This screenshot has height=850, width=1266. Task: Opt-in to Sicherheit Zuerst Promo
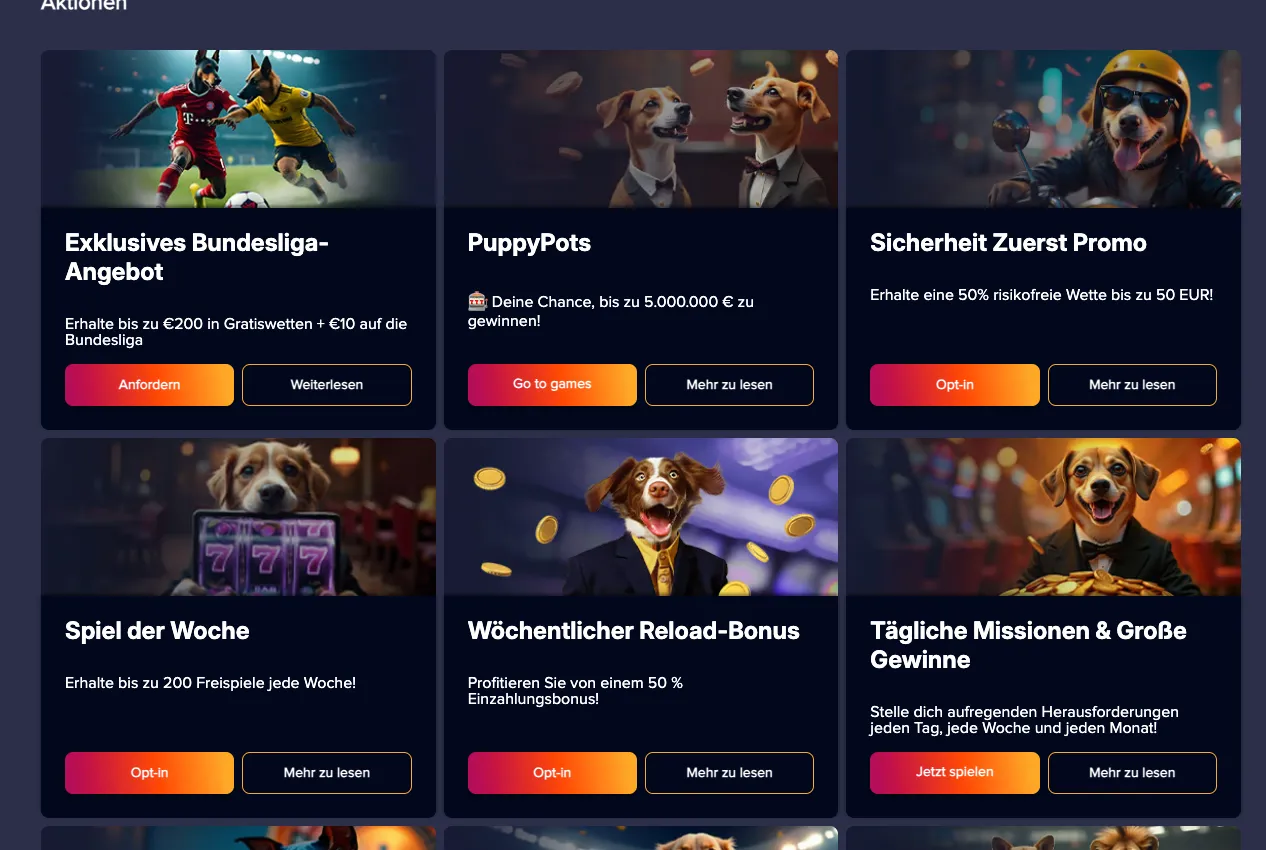click(x=955, y=385)
